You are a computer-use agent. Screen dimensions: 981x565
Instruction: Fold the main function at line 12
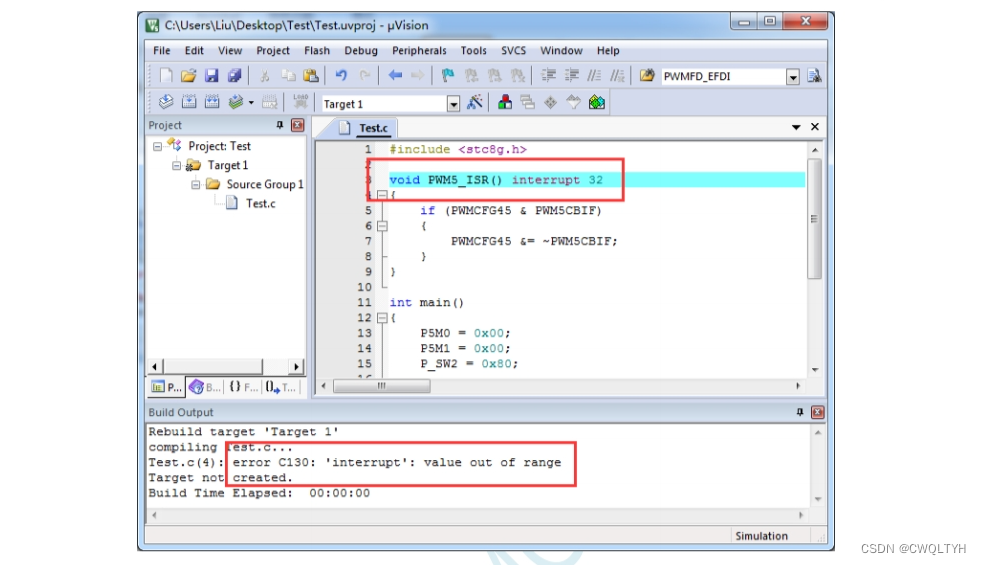coord(382,318)
